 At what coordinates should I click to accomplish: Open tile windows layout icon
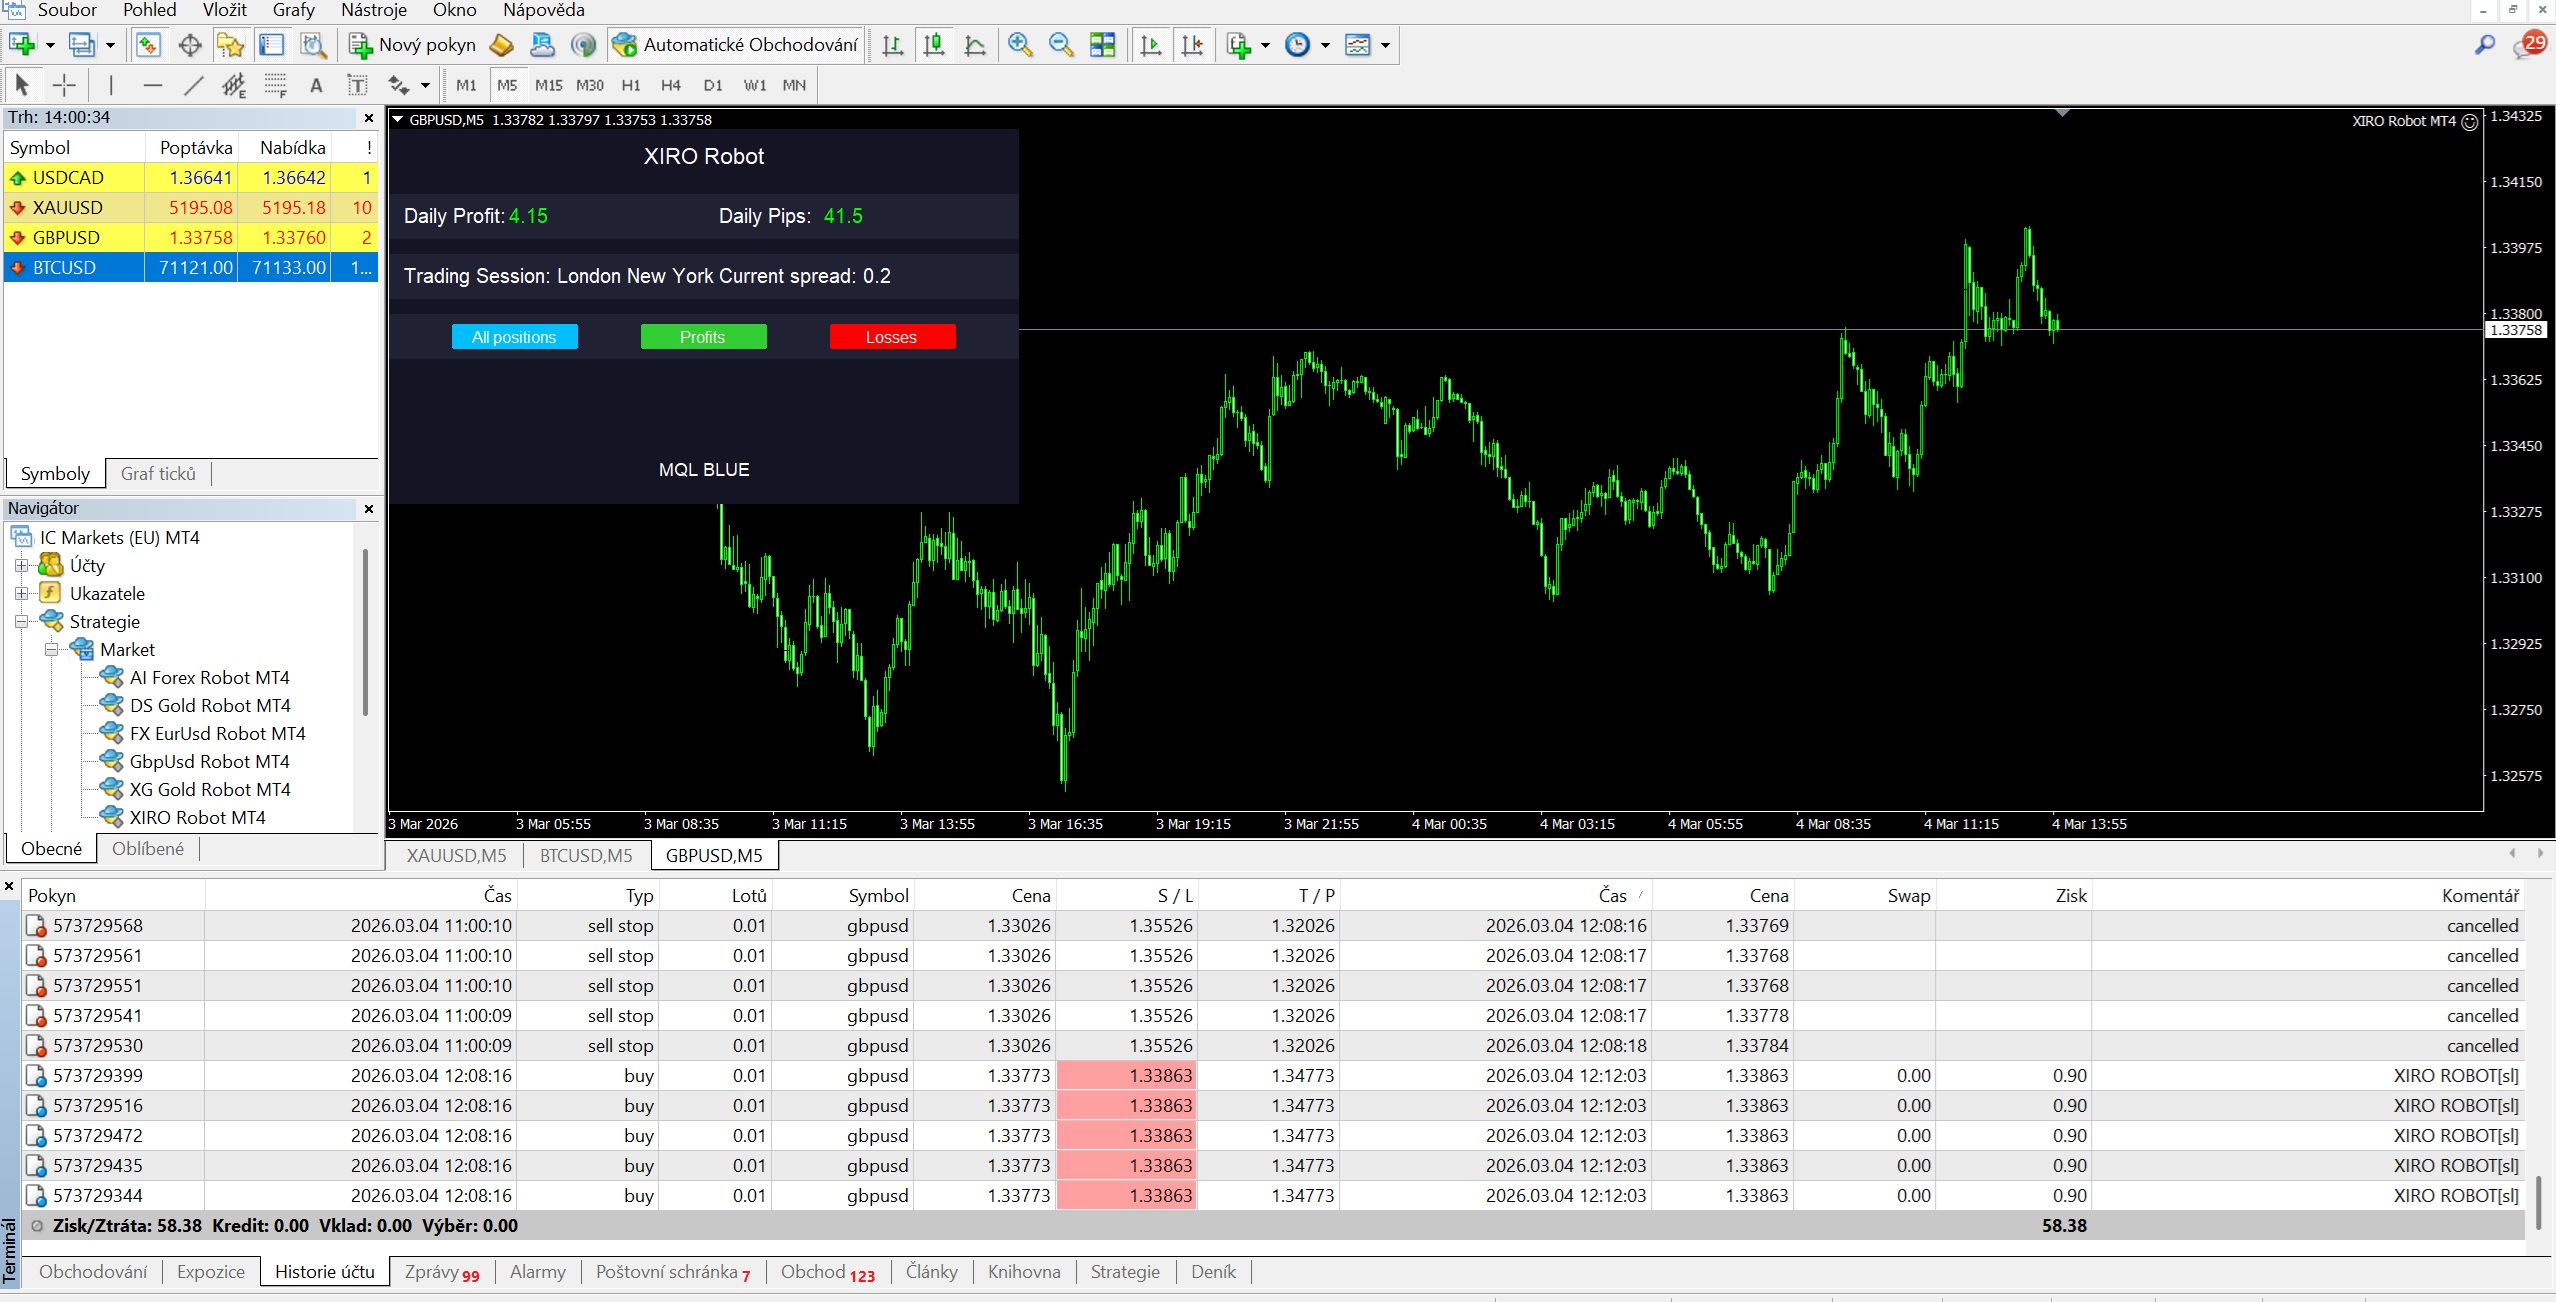[x=1102, y=45]
